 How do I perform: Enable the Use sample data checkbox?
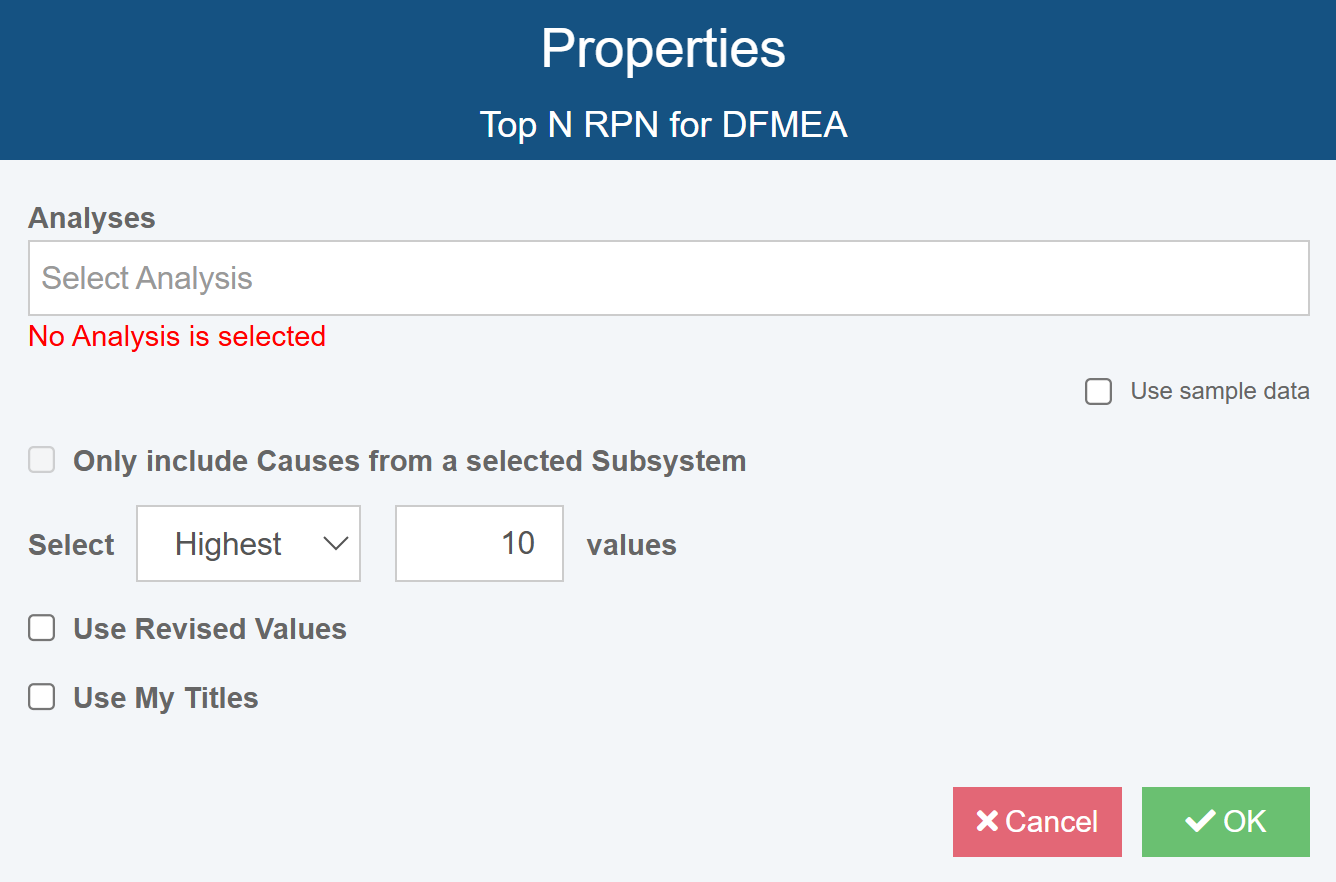[x=1099, y=392]
